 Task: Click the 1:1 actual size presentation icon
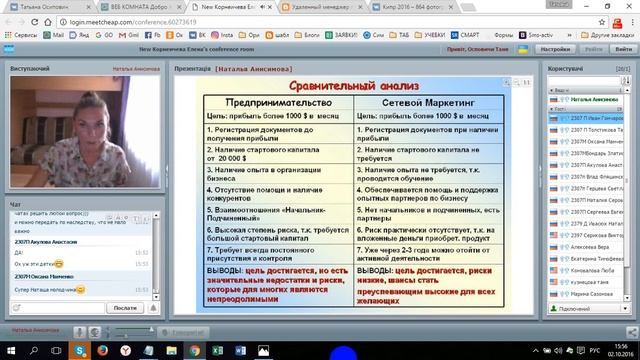pyautogui.click(x=527, y=82)
